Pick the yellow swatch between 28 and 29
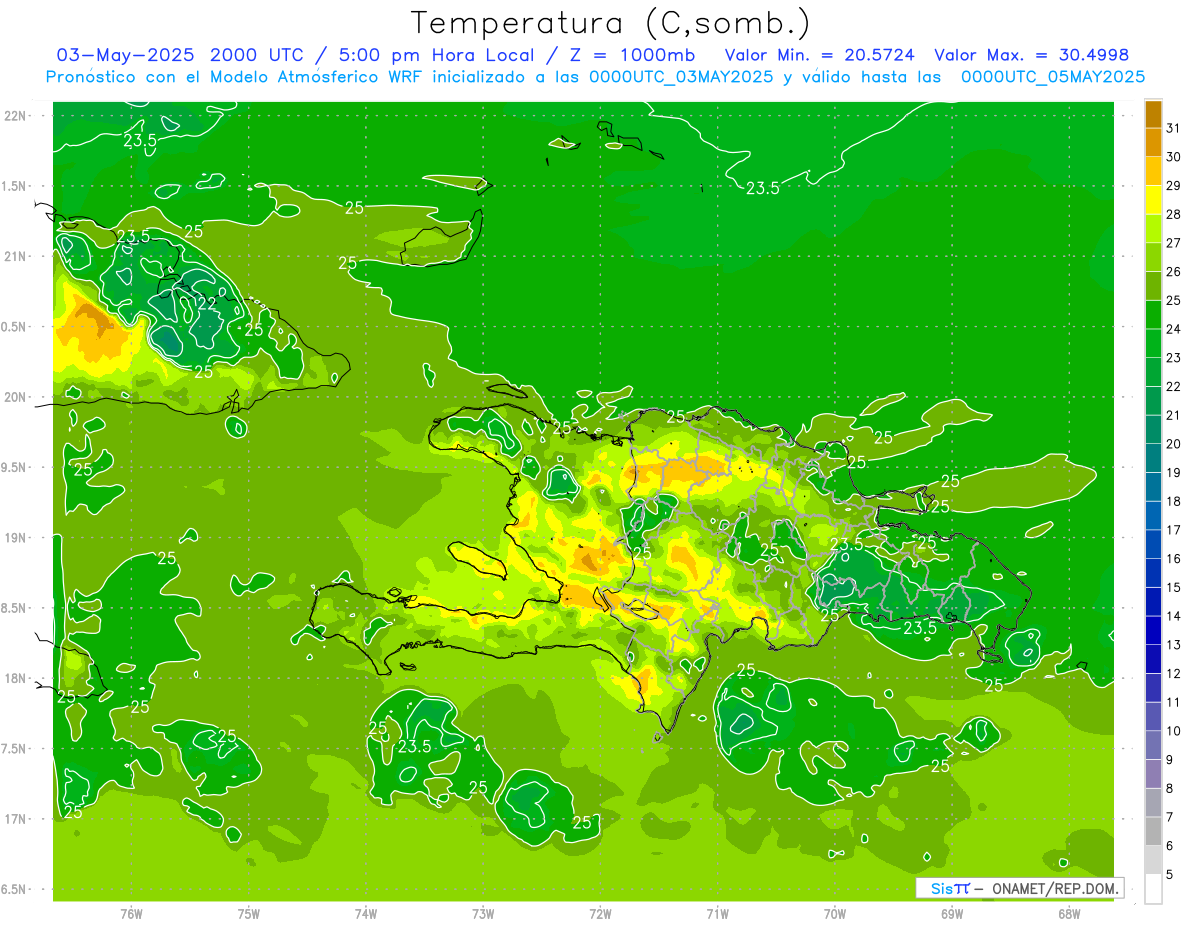Viewport: 1200px width, 927px height. click(x=1153, y=200)
